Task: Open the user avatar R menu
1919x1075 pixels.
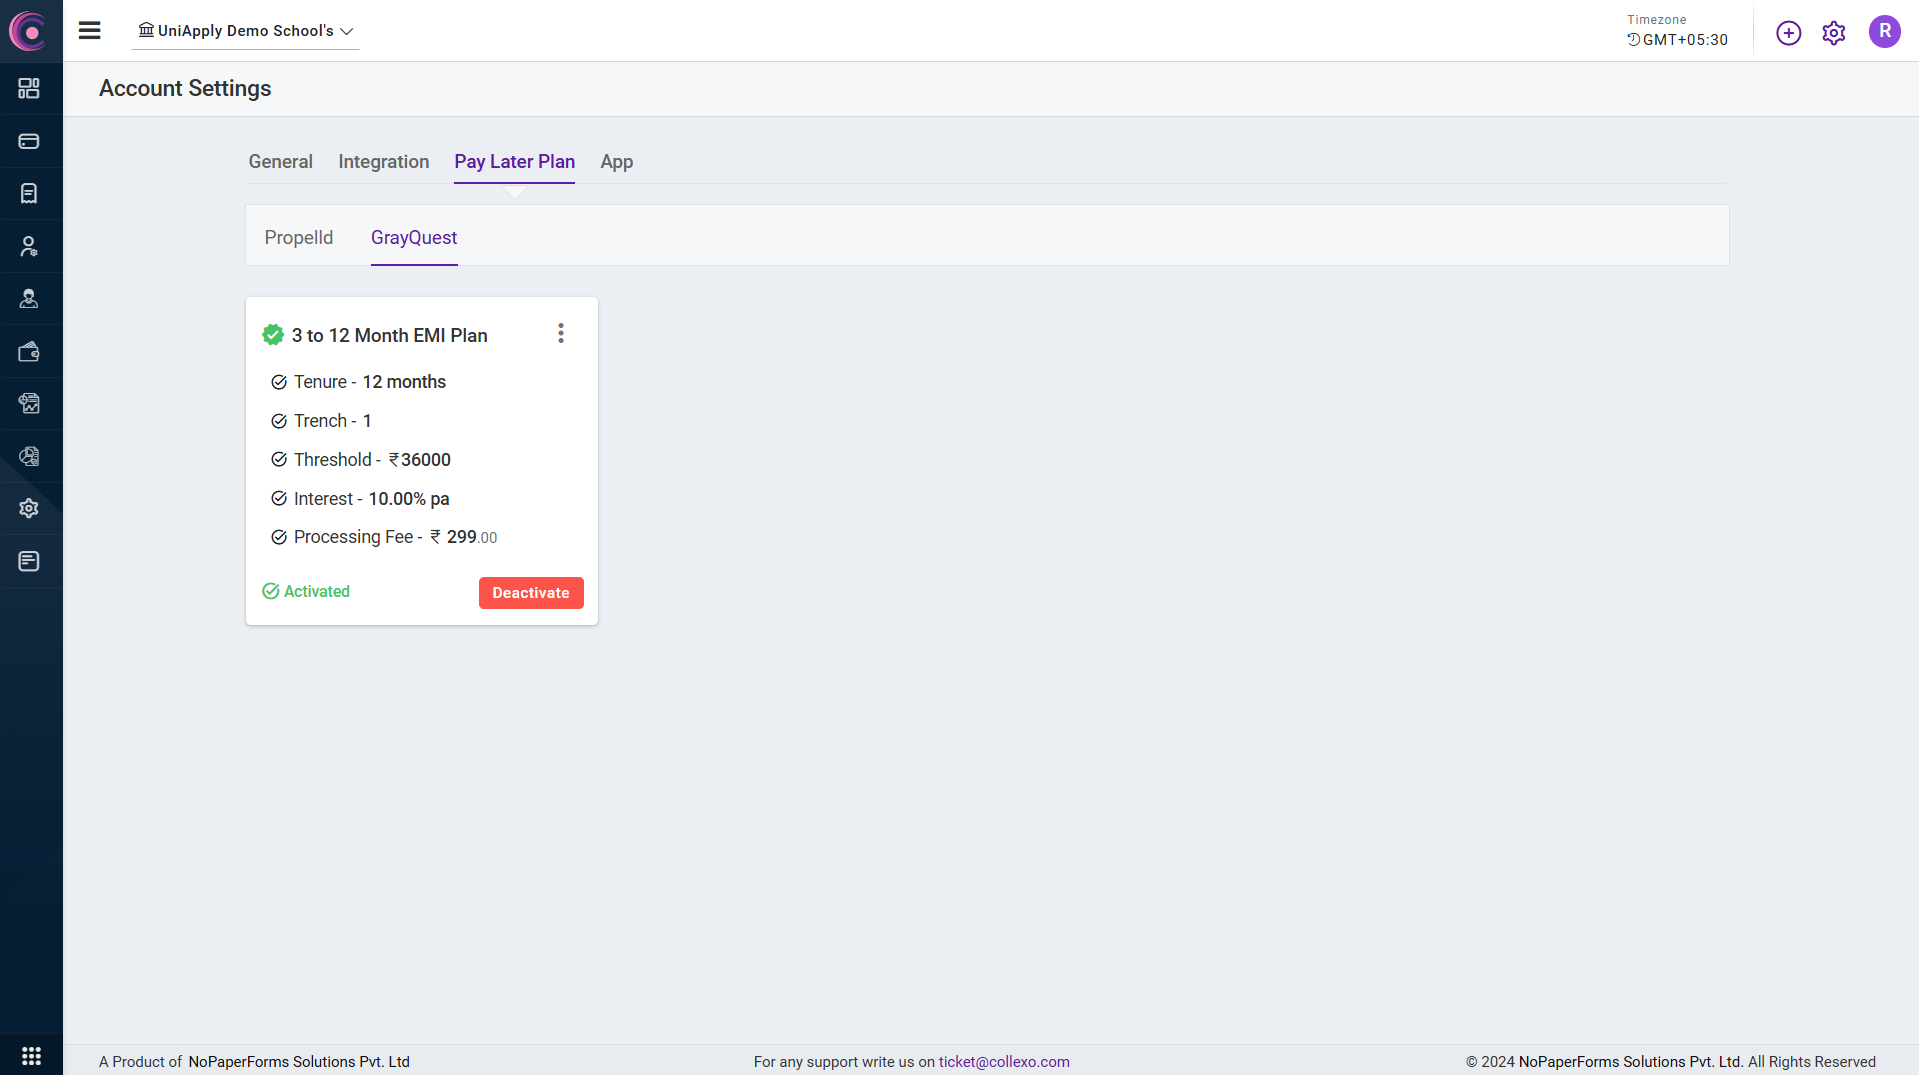Action: 1884,32
